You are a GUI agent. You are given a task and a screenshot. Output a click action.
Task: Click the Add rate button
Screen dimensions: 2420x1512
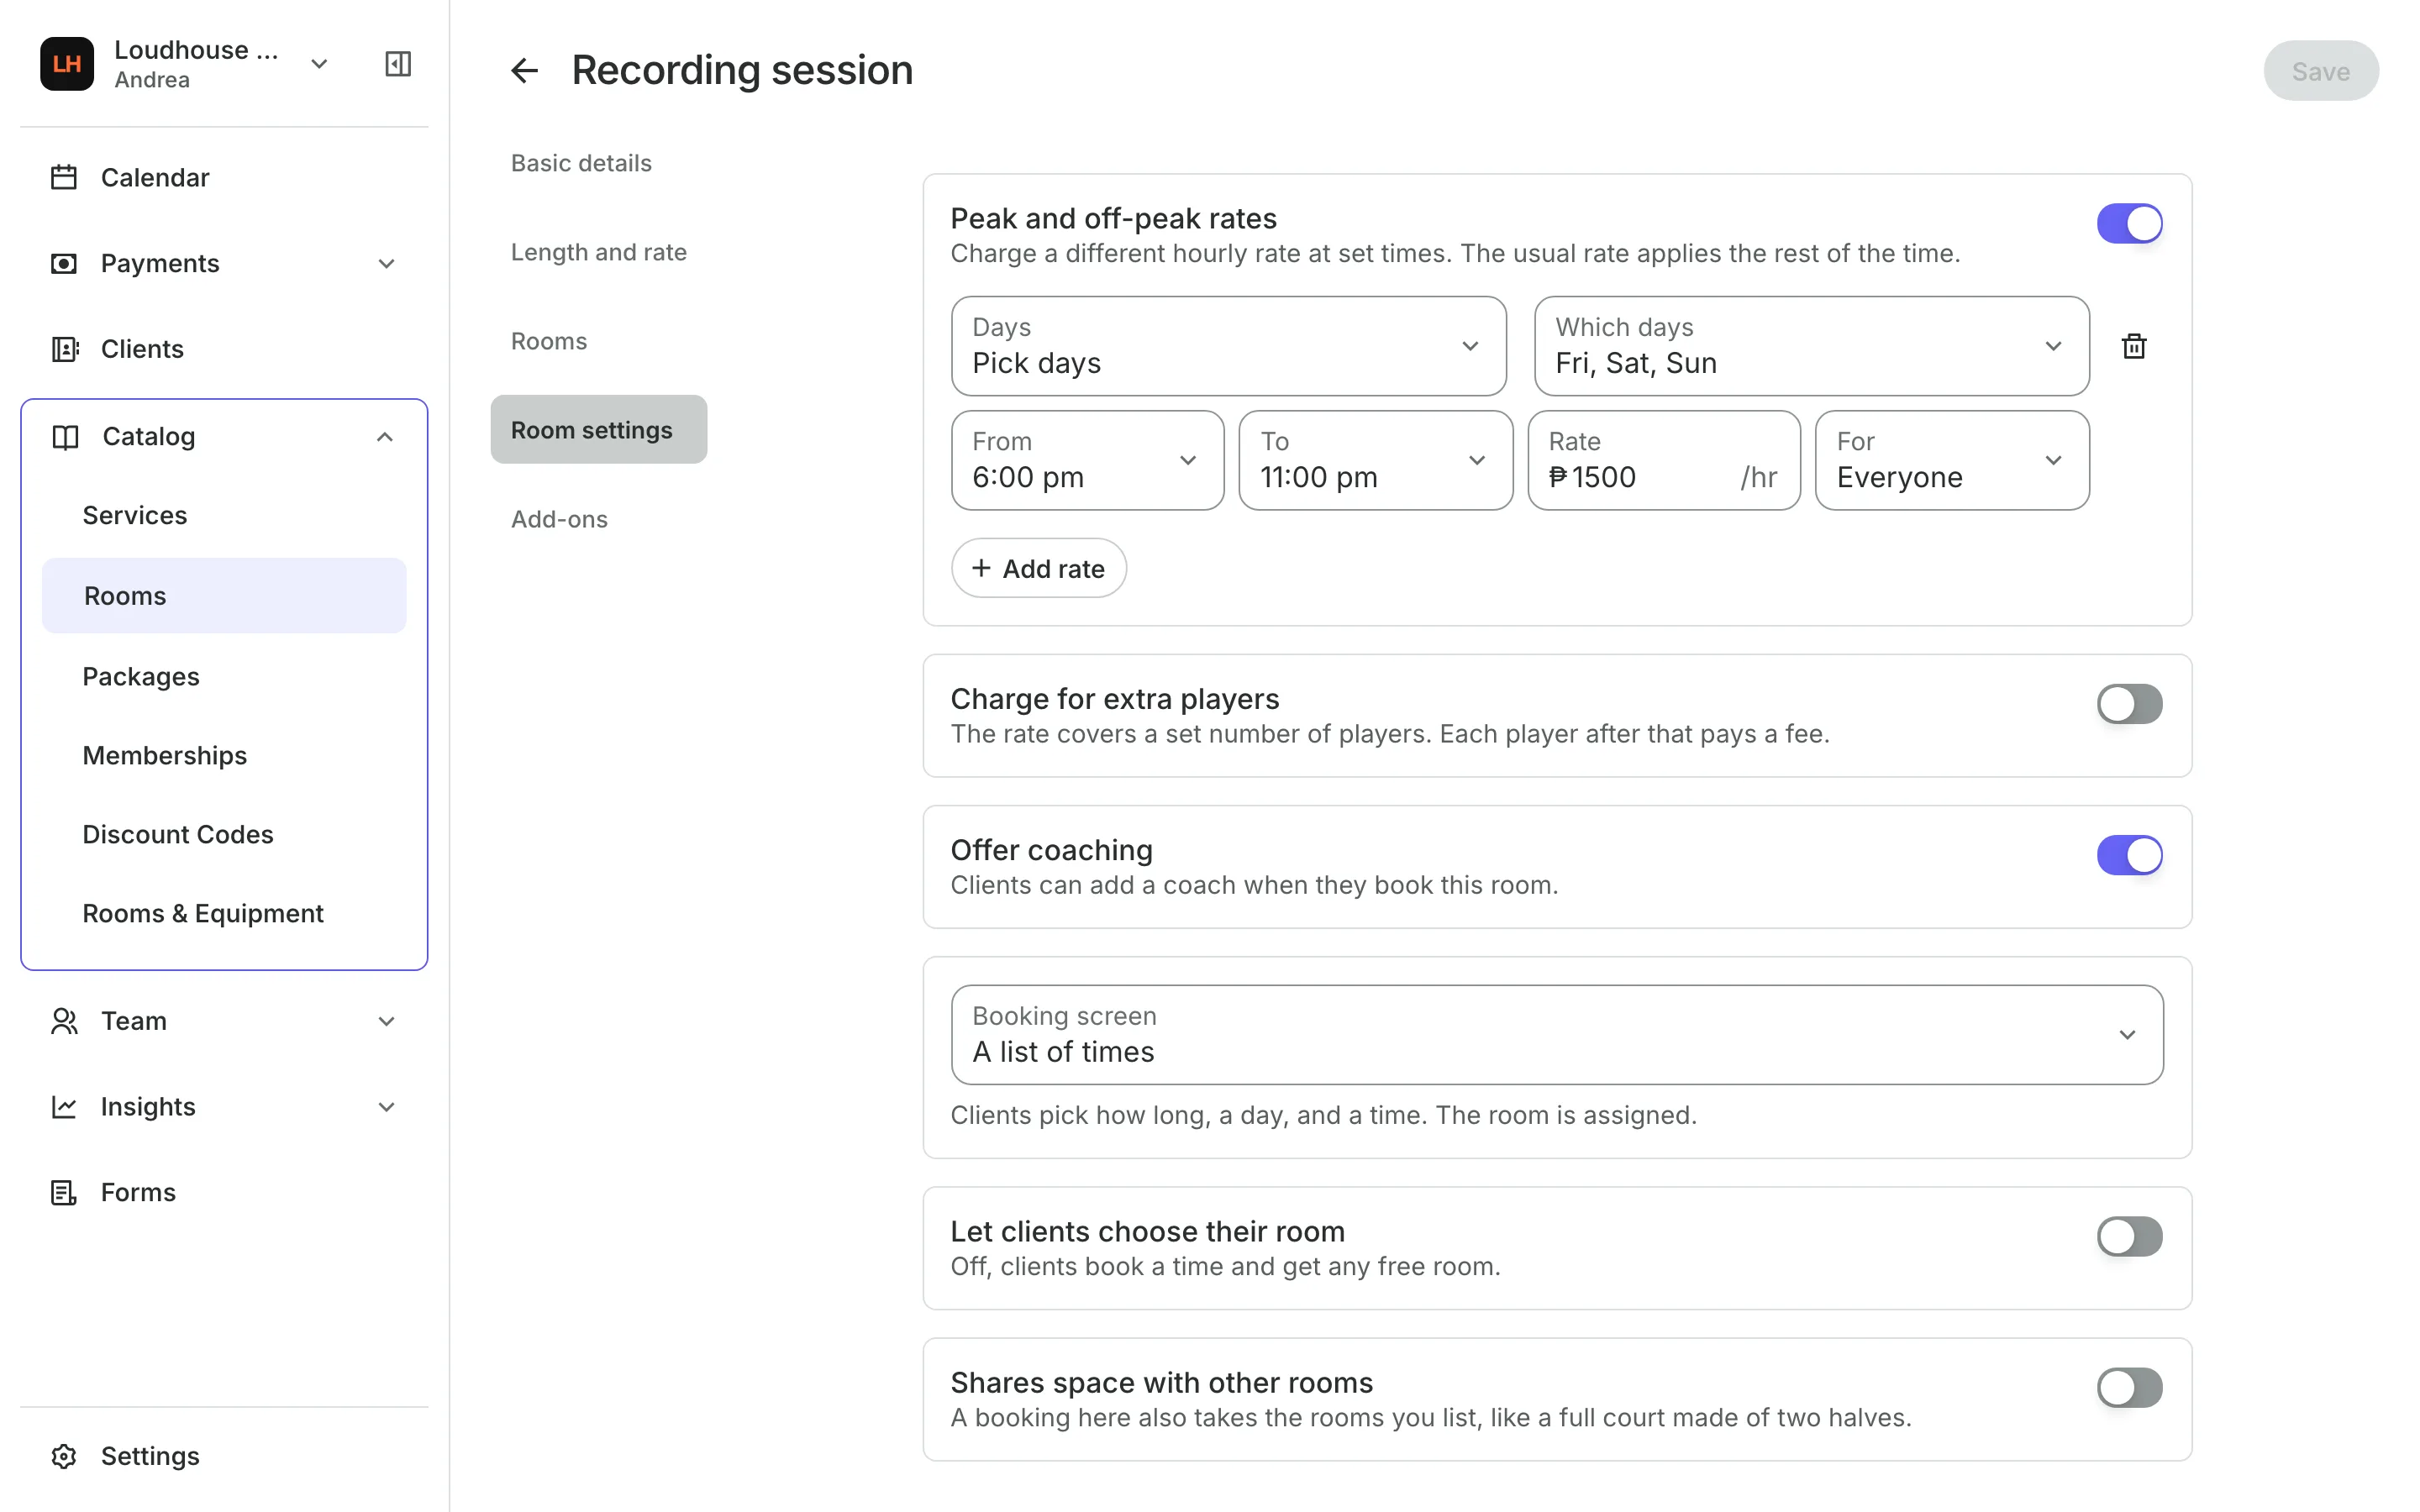[x=1039, y=568]
